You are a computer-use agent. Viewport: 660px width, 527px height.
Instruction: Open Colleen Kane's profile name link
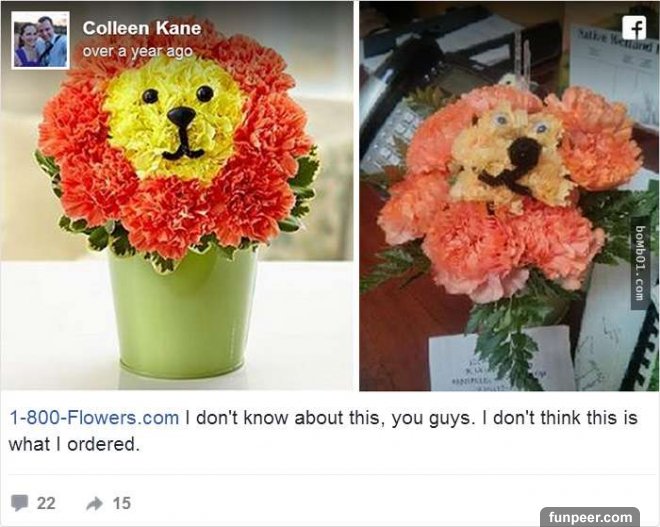click(141, 28)
